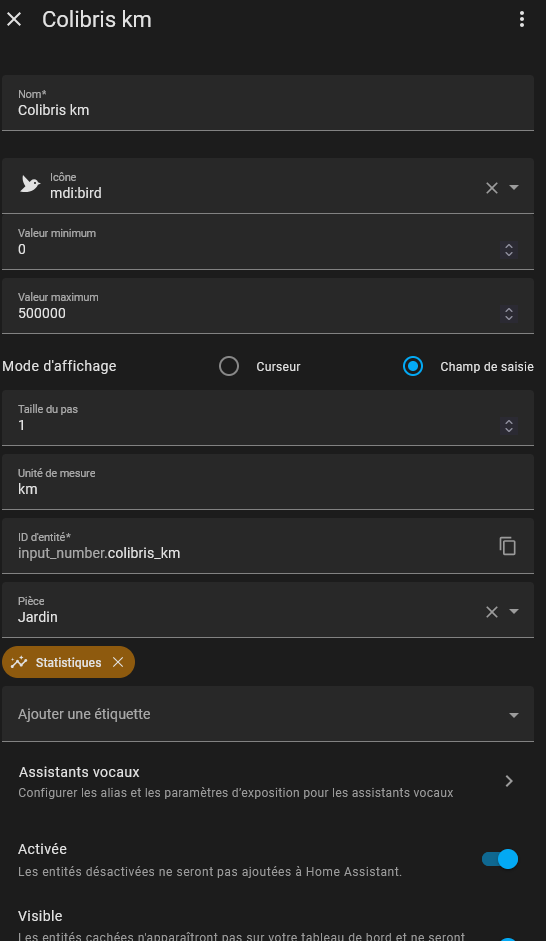Expand the Icône picker dropdown
This screenshot has height=941, width=546.
click(514, 188)
